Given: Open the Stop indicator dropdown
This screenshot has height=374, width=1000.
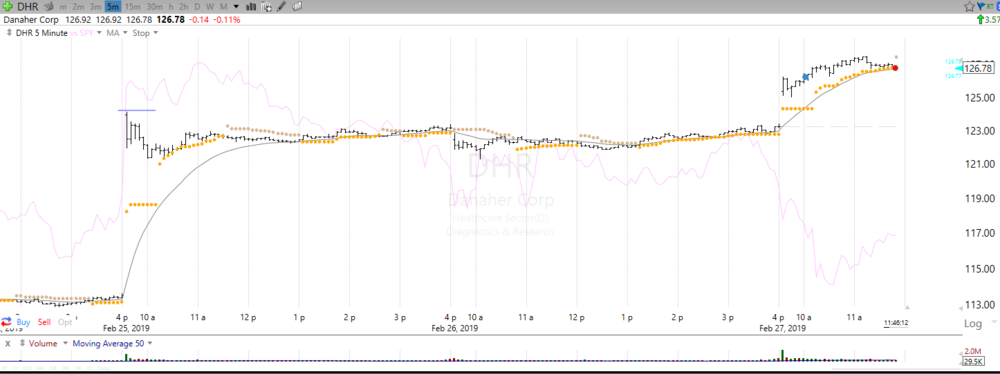Looking at the screenshot, I should 156,33.
